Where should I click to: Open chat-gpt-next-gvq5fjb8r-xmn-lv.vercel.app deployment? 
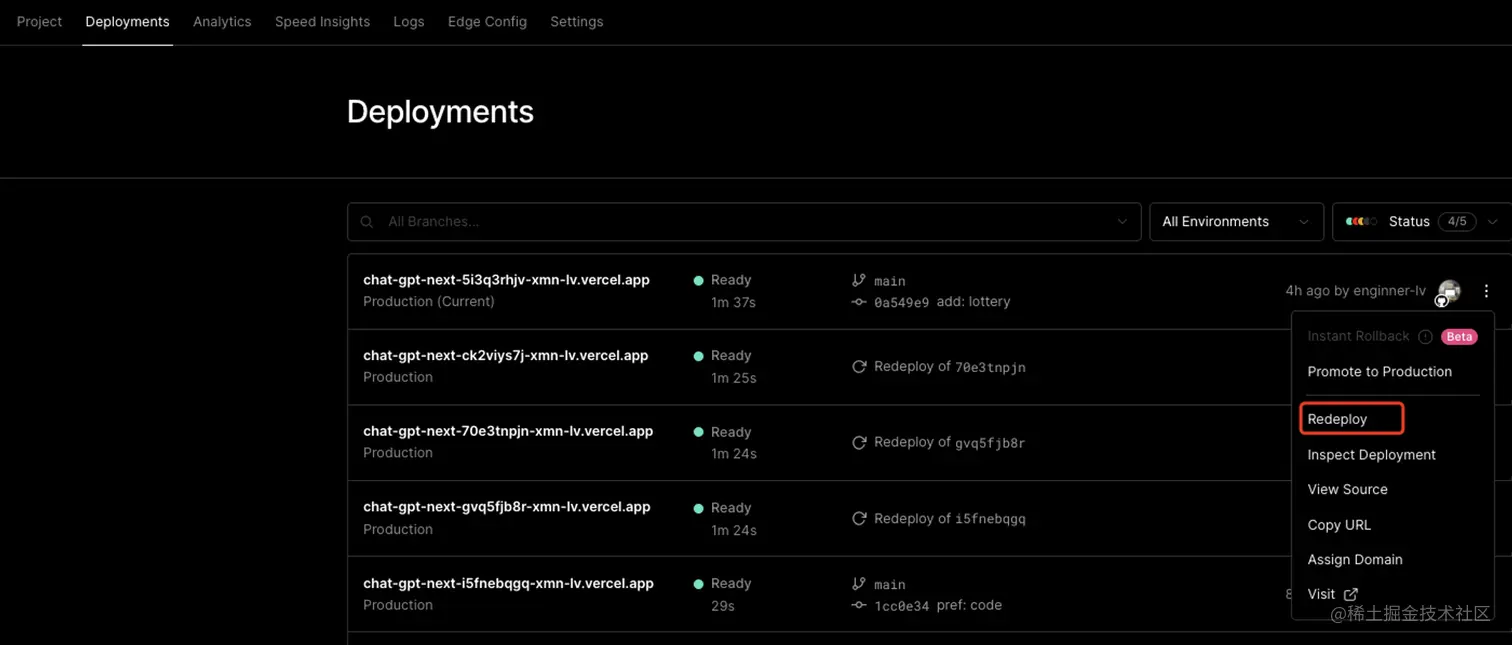click(x=506, y=507)
